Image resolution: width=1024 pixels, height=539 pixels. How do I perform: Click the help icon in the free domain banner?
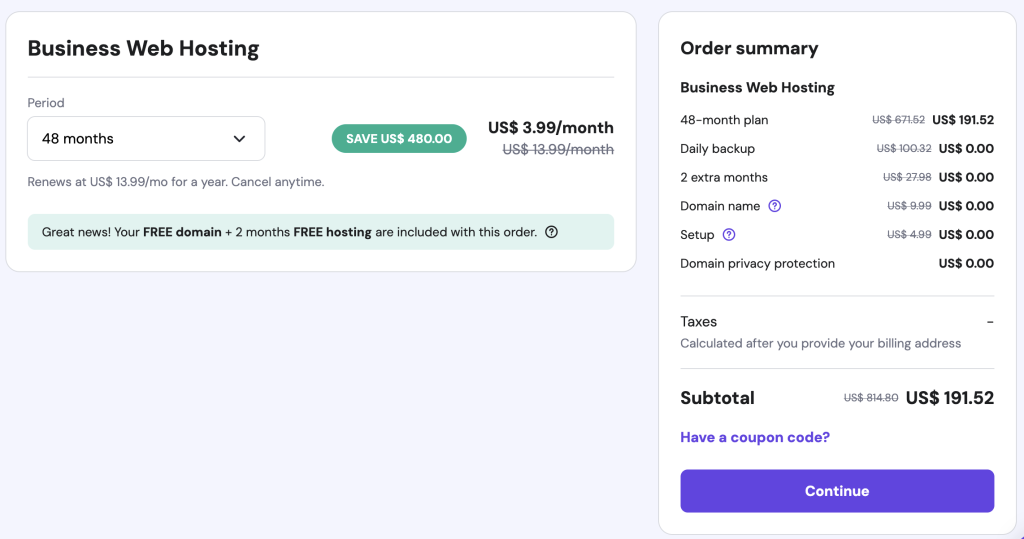(551, 232)
